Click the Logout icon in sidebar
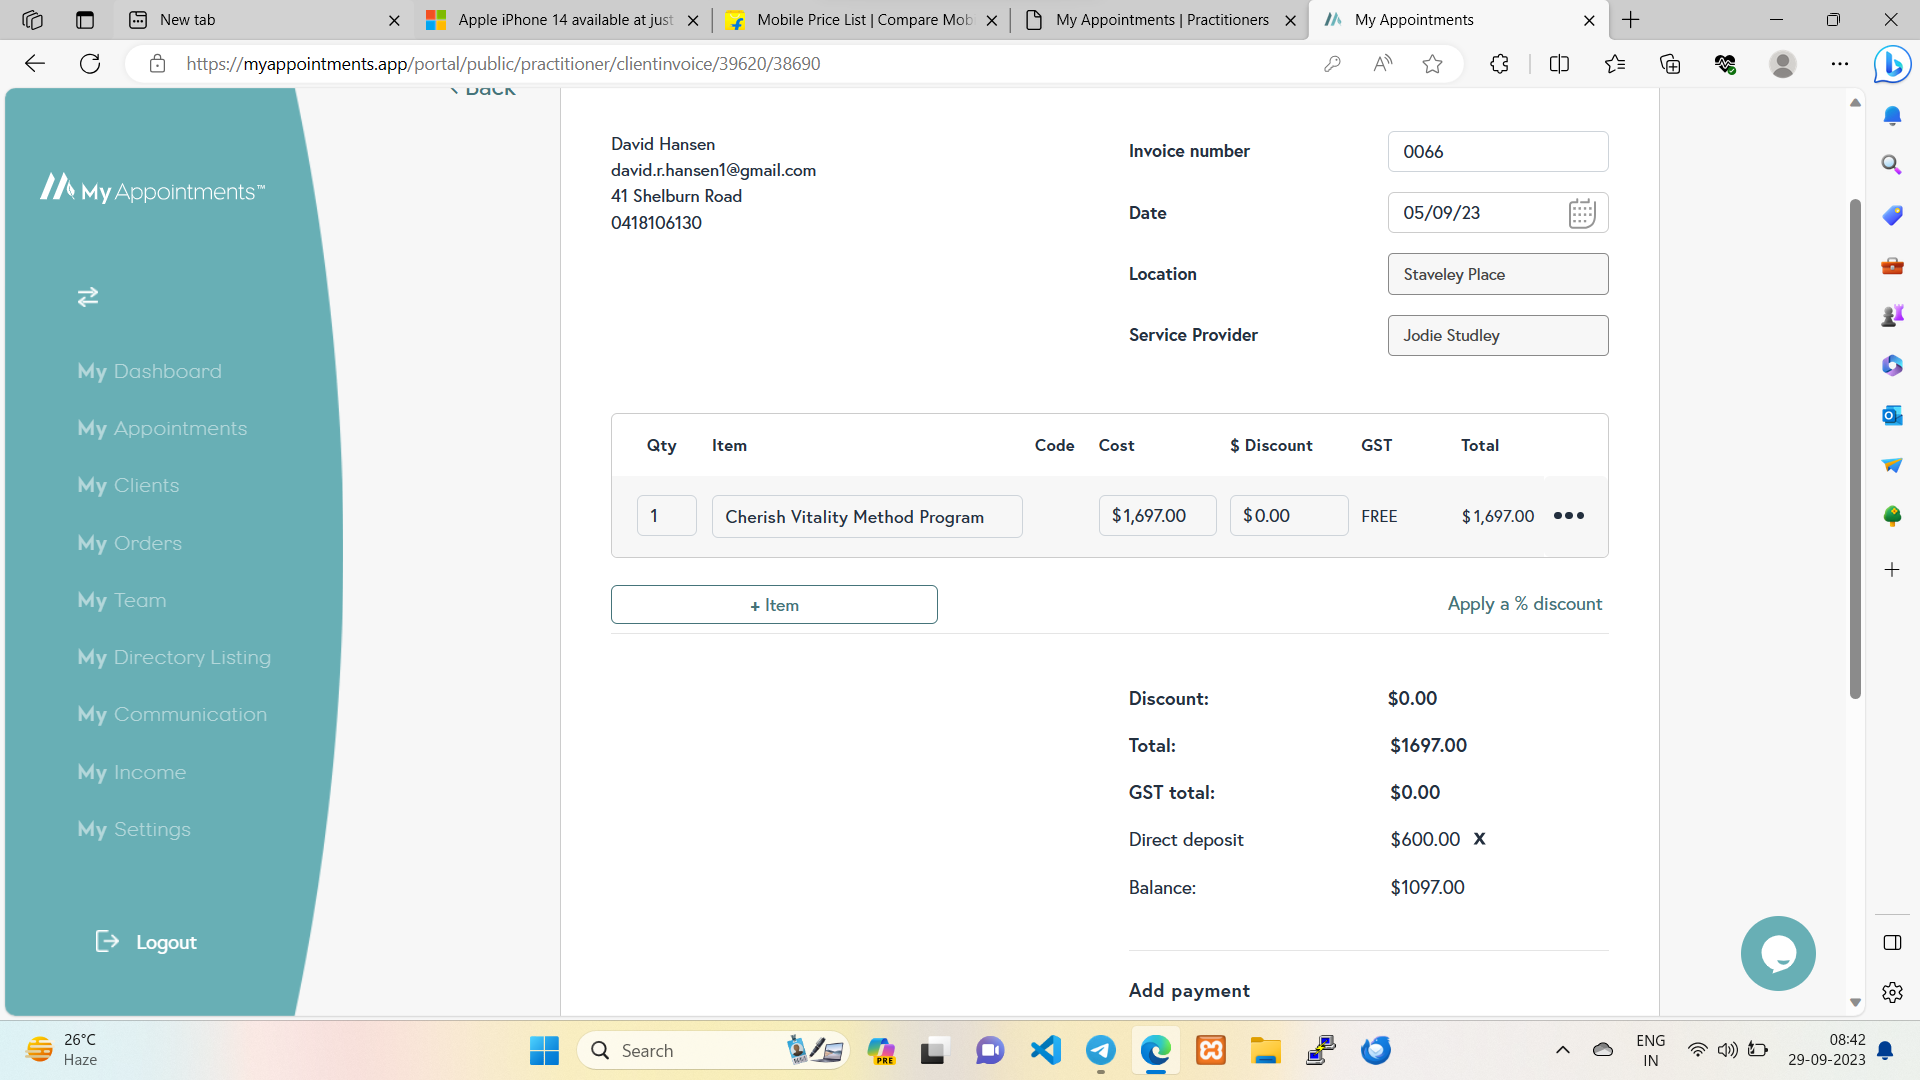This screenshot has height=1080, width=1920. [x=107, y=941]
